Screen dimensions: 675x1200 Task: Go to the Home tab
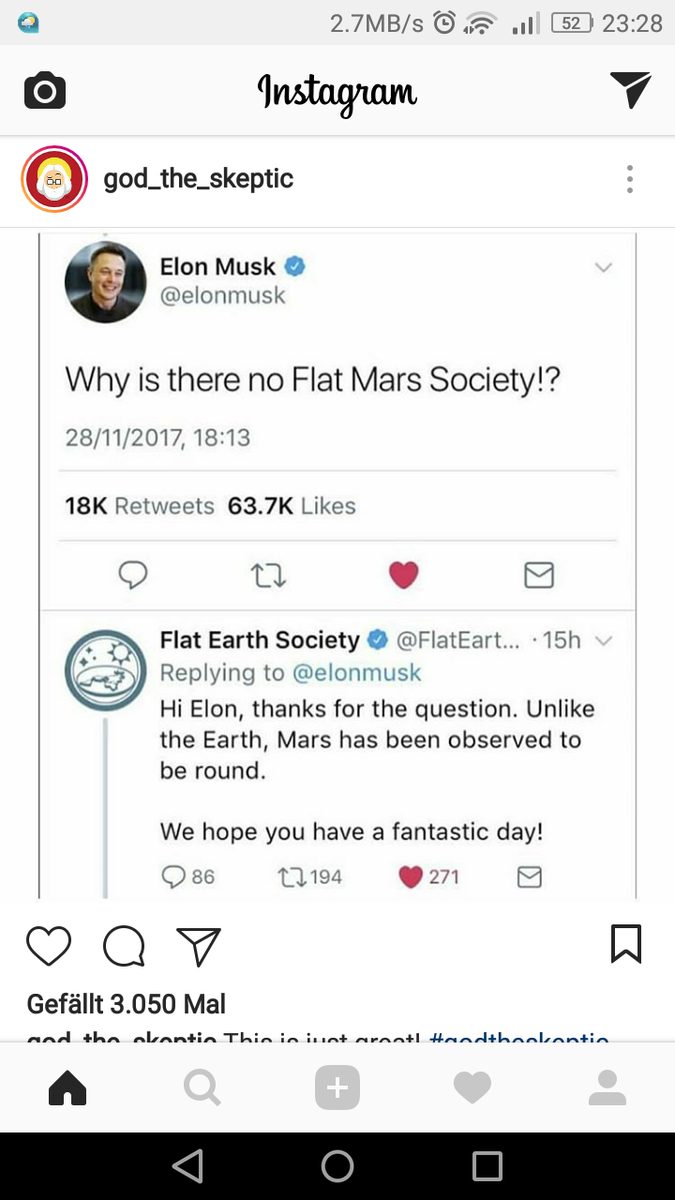pos(68,1089)
